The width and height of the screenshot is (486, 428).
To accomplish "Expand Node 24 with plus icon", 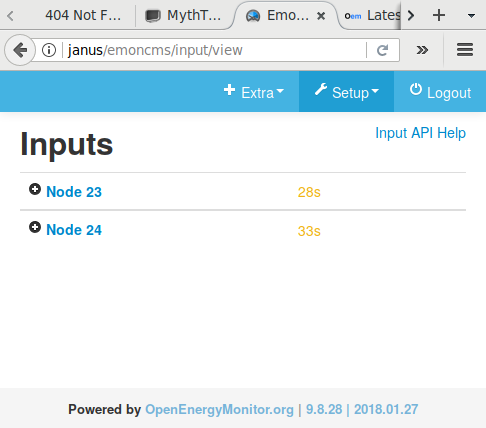I will point(35,227).
